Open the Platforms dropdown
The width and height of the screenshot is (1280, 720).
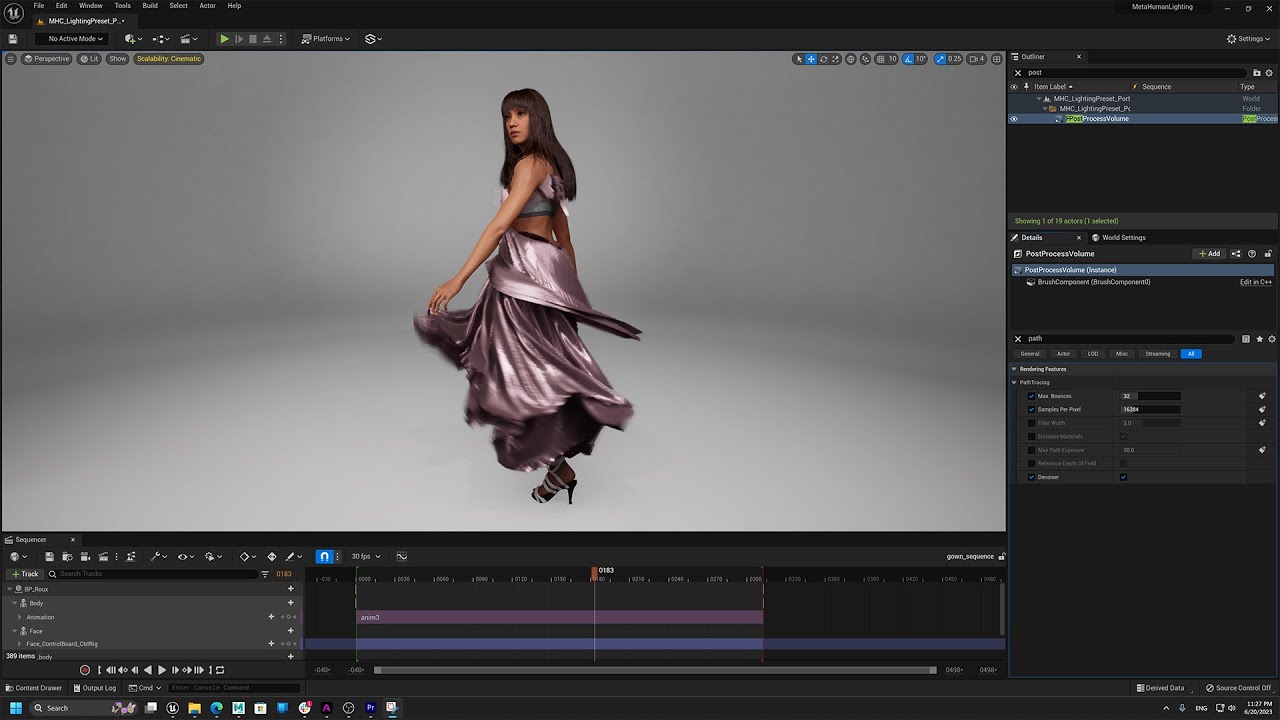point(326,39)
